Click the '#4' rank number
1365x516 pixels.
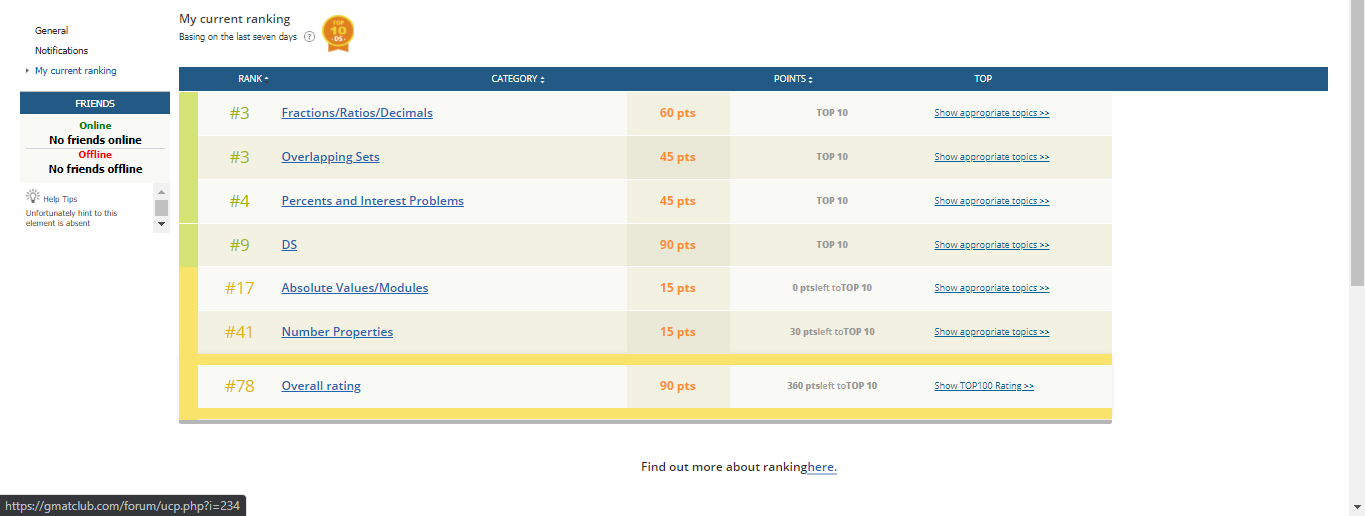(239, 201)
